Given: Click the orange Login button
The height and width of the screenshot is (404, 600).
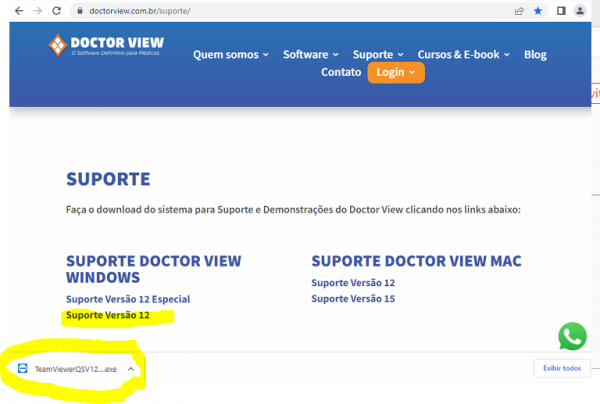Looking at the screenshot, I should click(x=396, y=73).
